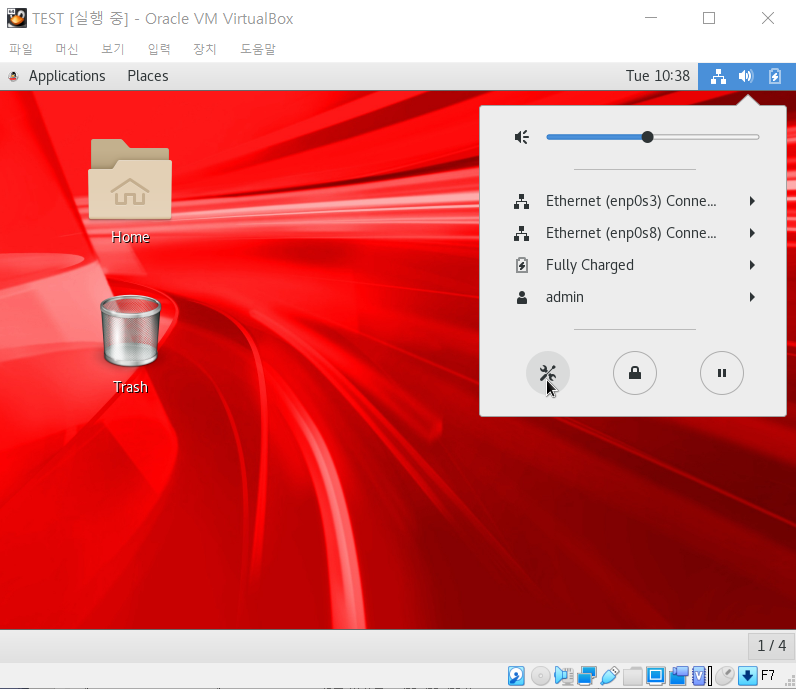Open the 파일 menu in VirtualBox
The image size is (796, 689).
click(21, 49)
